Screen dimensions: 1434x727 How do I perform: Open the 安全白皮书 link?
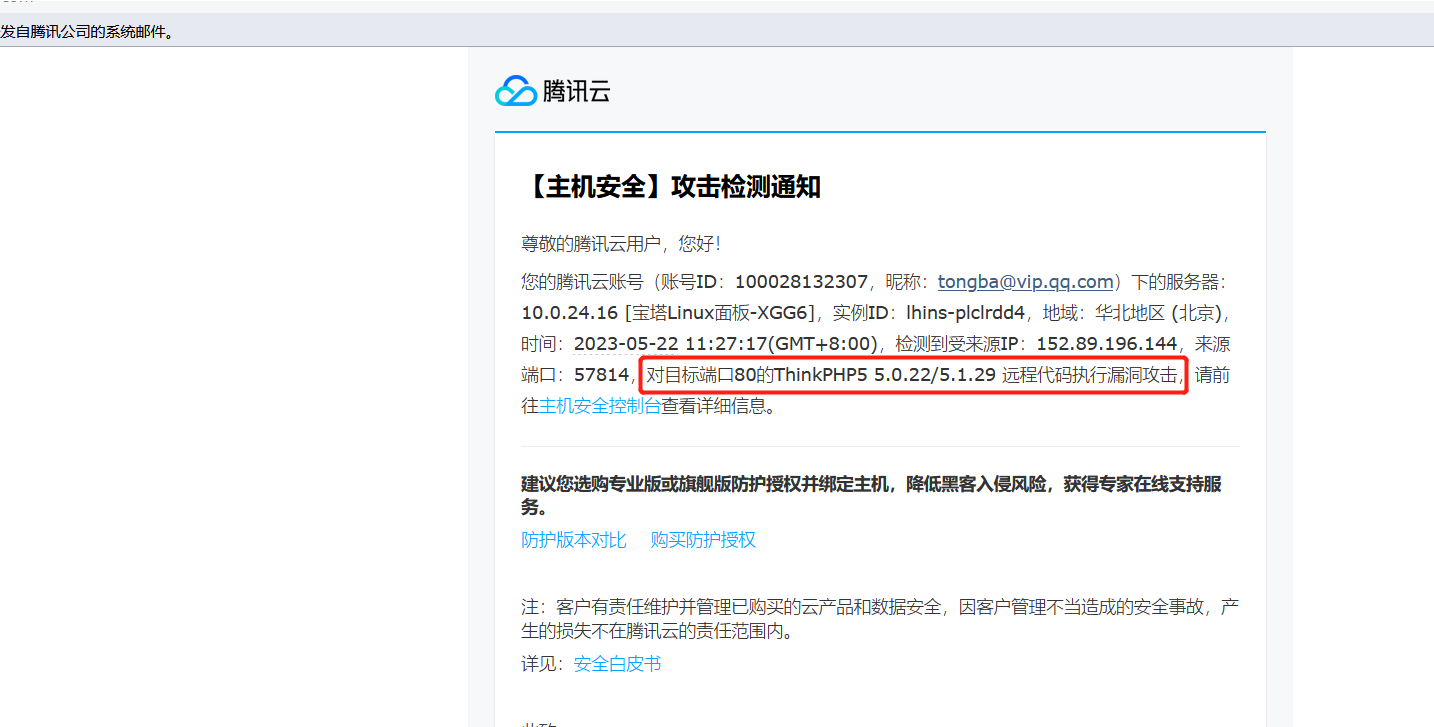point(617,664)
